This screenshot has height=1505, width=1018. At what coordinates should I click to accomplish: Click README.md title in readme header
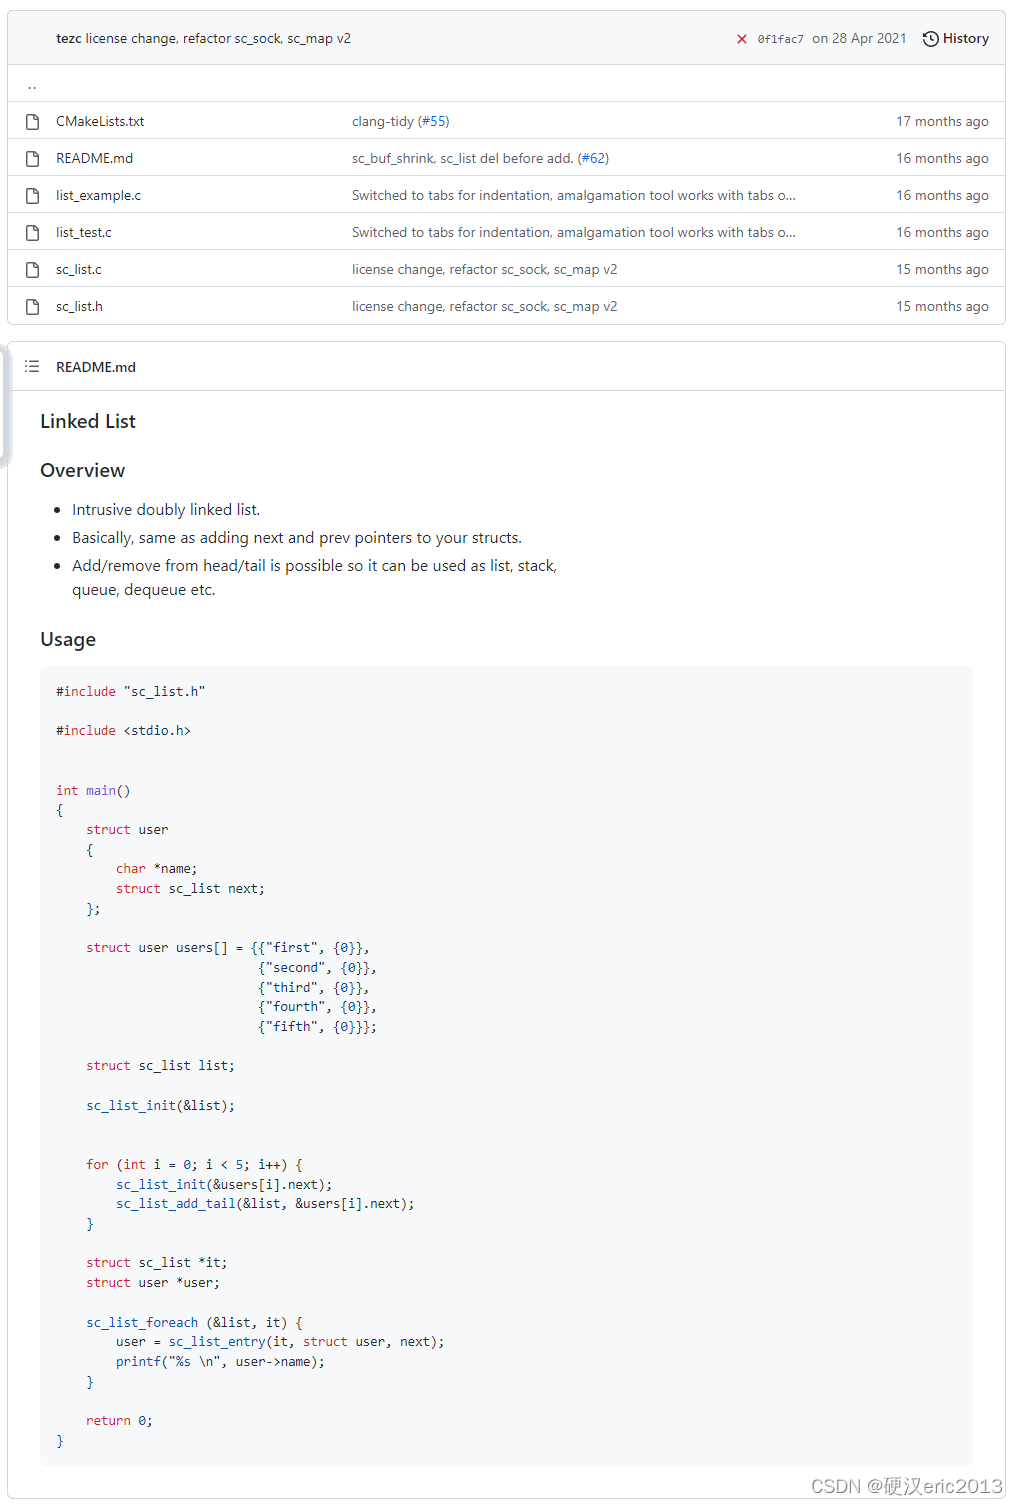(x=96, y=367)
